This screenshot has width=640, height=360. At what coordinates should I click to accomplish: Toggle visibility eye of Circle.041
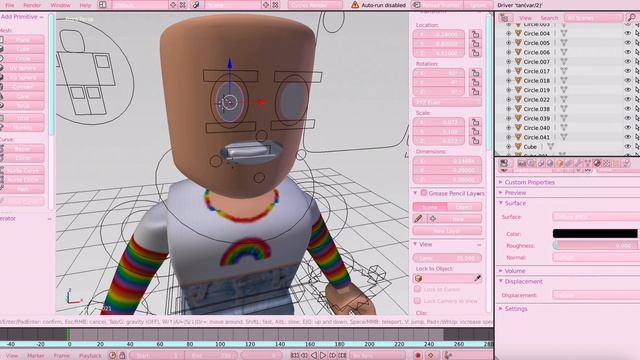[628, 137]
